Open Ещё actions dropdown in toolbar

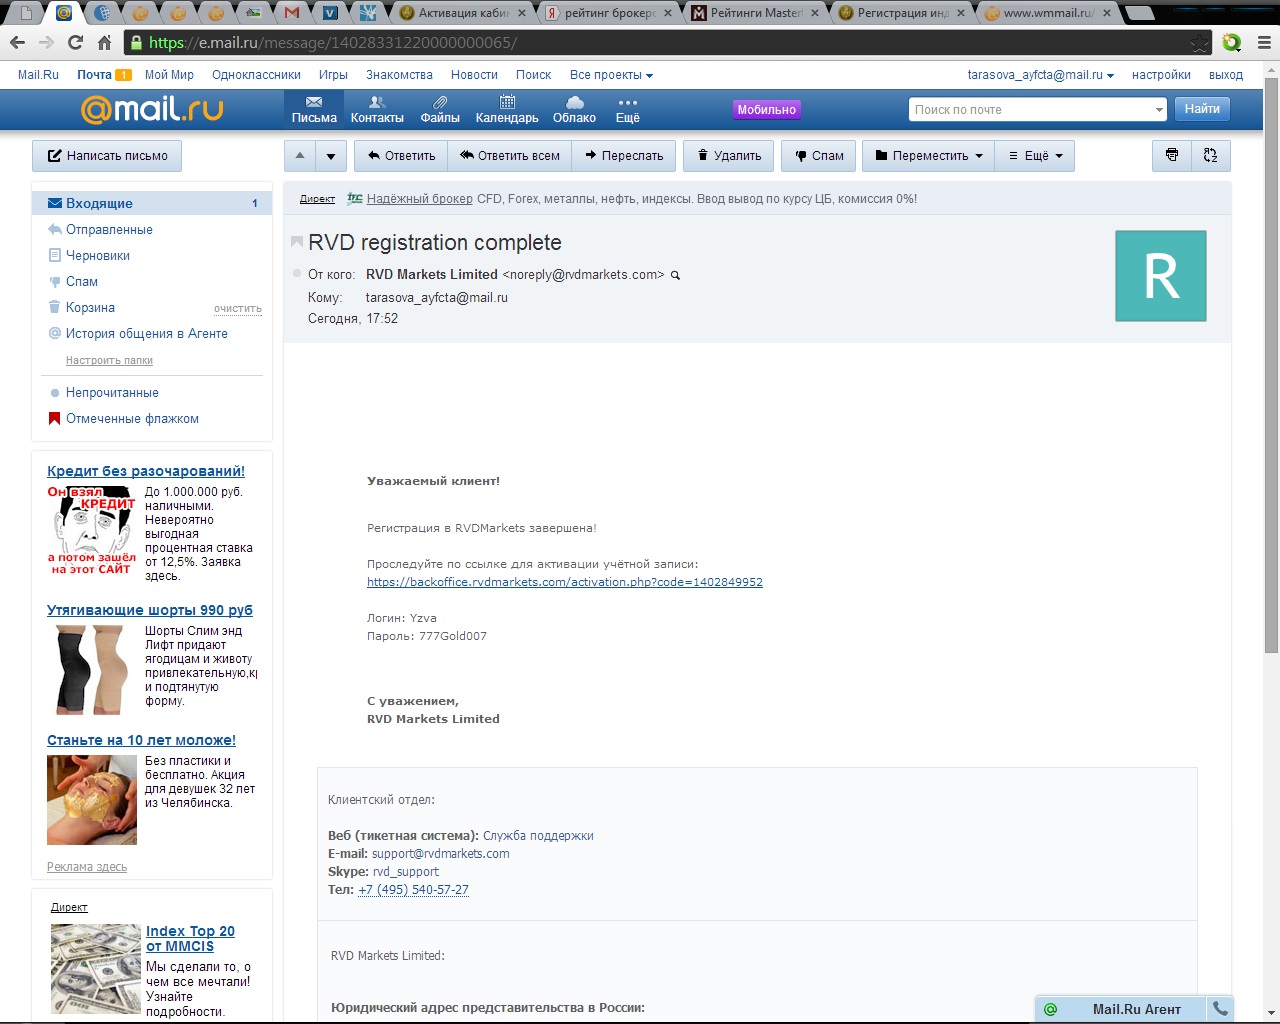pos(1034,155)
